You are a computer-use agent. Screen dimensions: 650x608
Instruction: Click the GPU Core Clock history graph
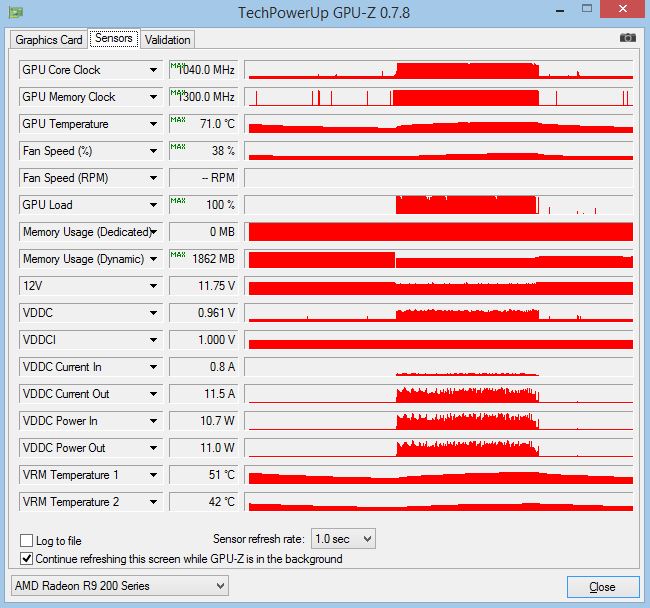click(x=439, y=70)
